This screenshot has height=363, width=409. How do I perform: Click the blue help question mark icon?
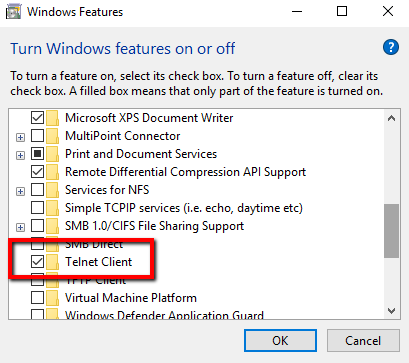[390, 47]
